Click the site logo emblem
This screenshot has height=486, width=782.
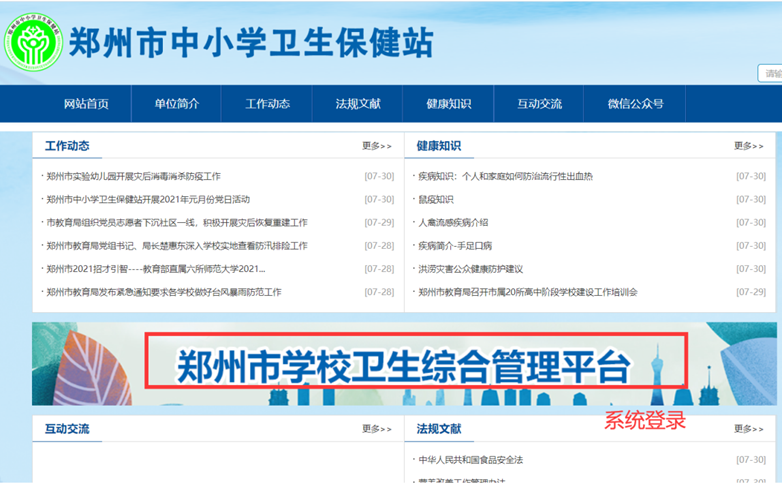33,40
